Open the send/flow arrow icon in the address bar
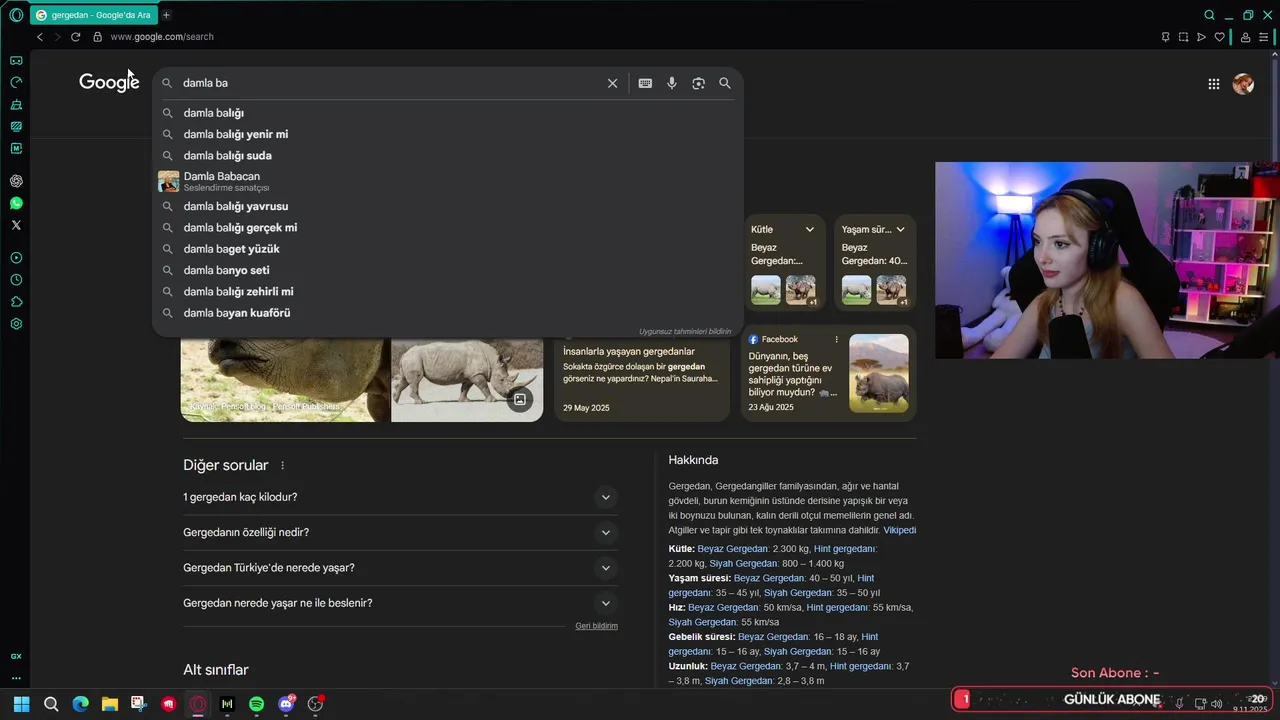Viewport: 1280px width, 720px height. pyautogui.click(x=1201, y=37)
